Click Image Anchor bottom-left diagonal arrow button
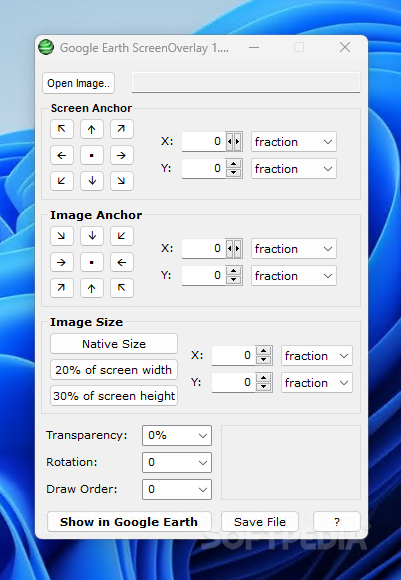This screenshot has height=580, width=401. pos(62,288)
